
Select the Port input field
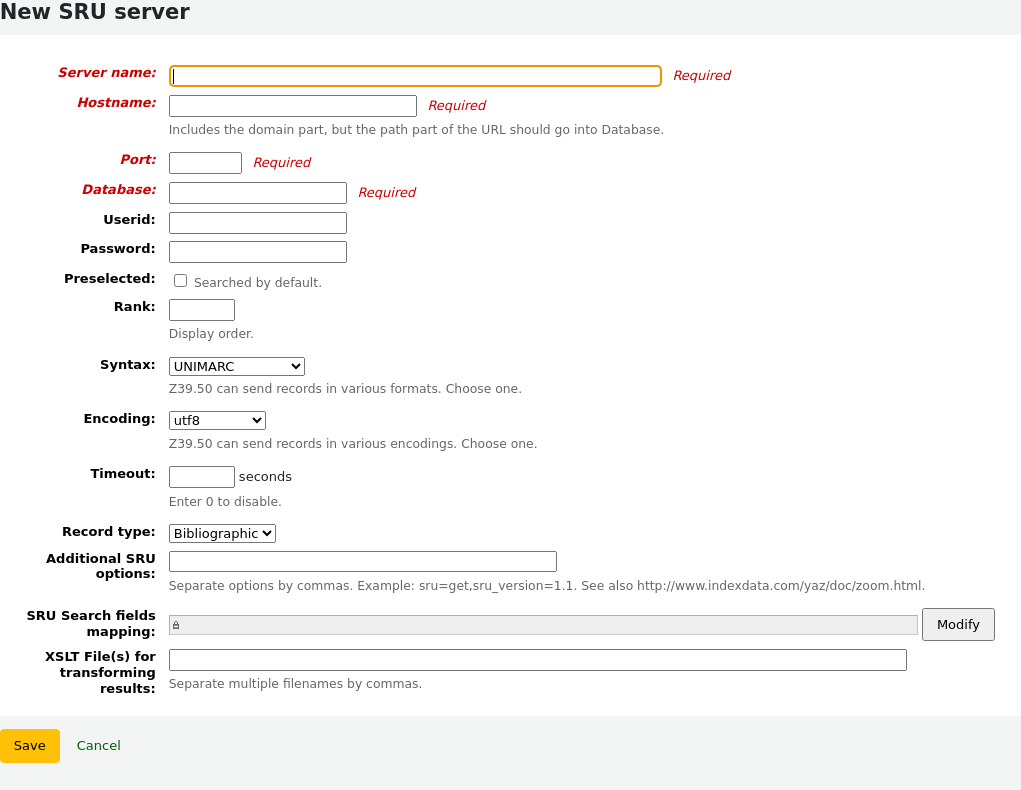click(205, 162)
